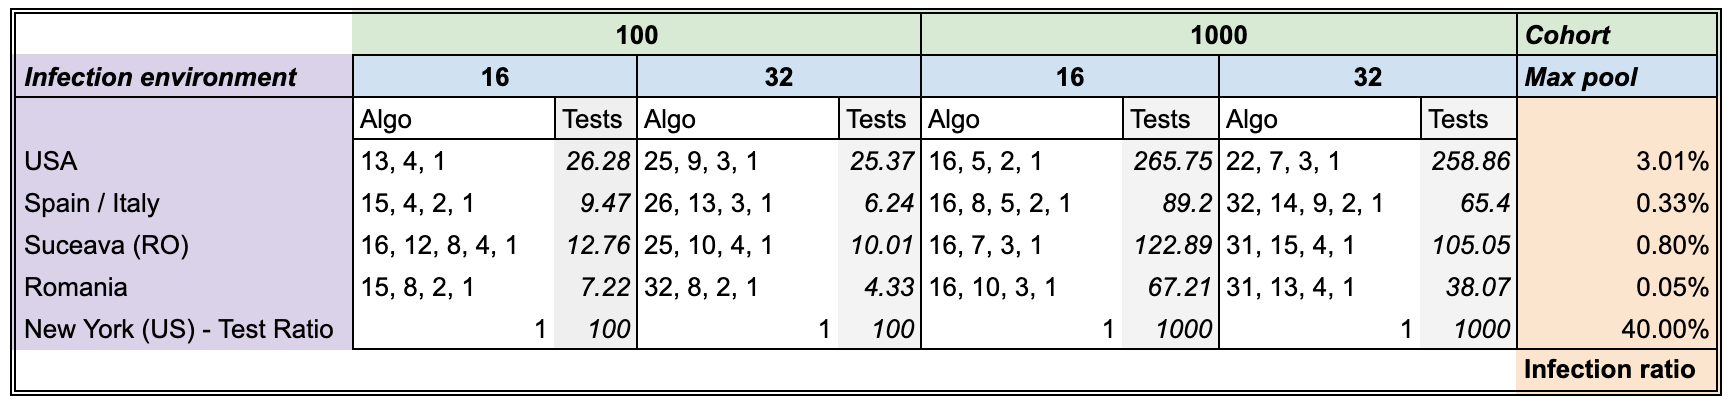This screenshot has width=1730, height=404.
Task: Click the Max pool label cell
Action: tap(1616, 77)
